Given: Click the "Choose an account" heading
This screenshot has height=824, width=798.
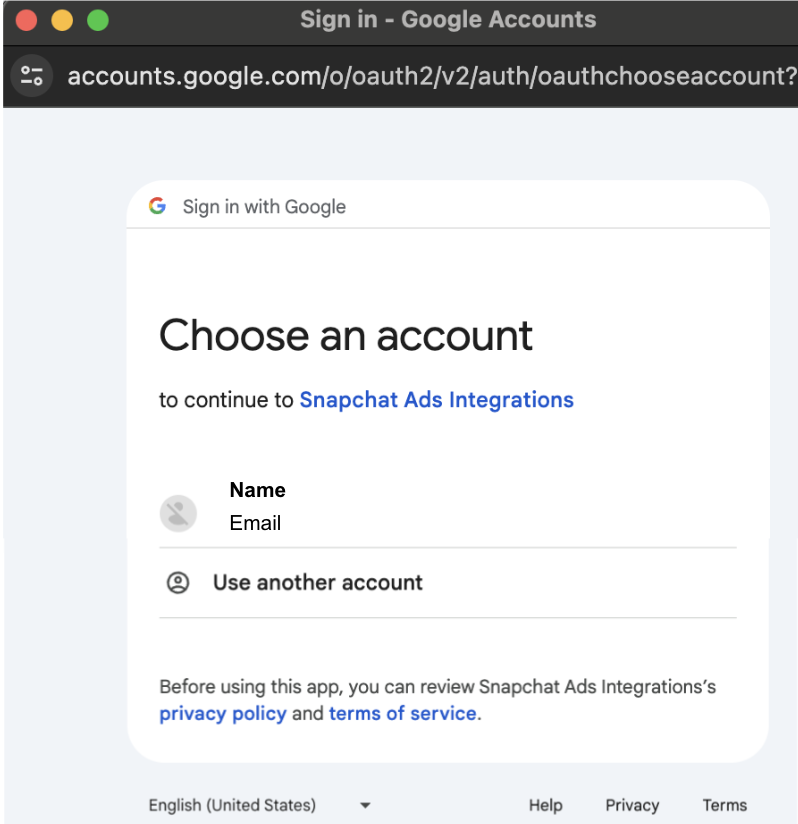Looking at the screenshot, I should click(x=345, y=336).
